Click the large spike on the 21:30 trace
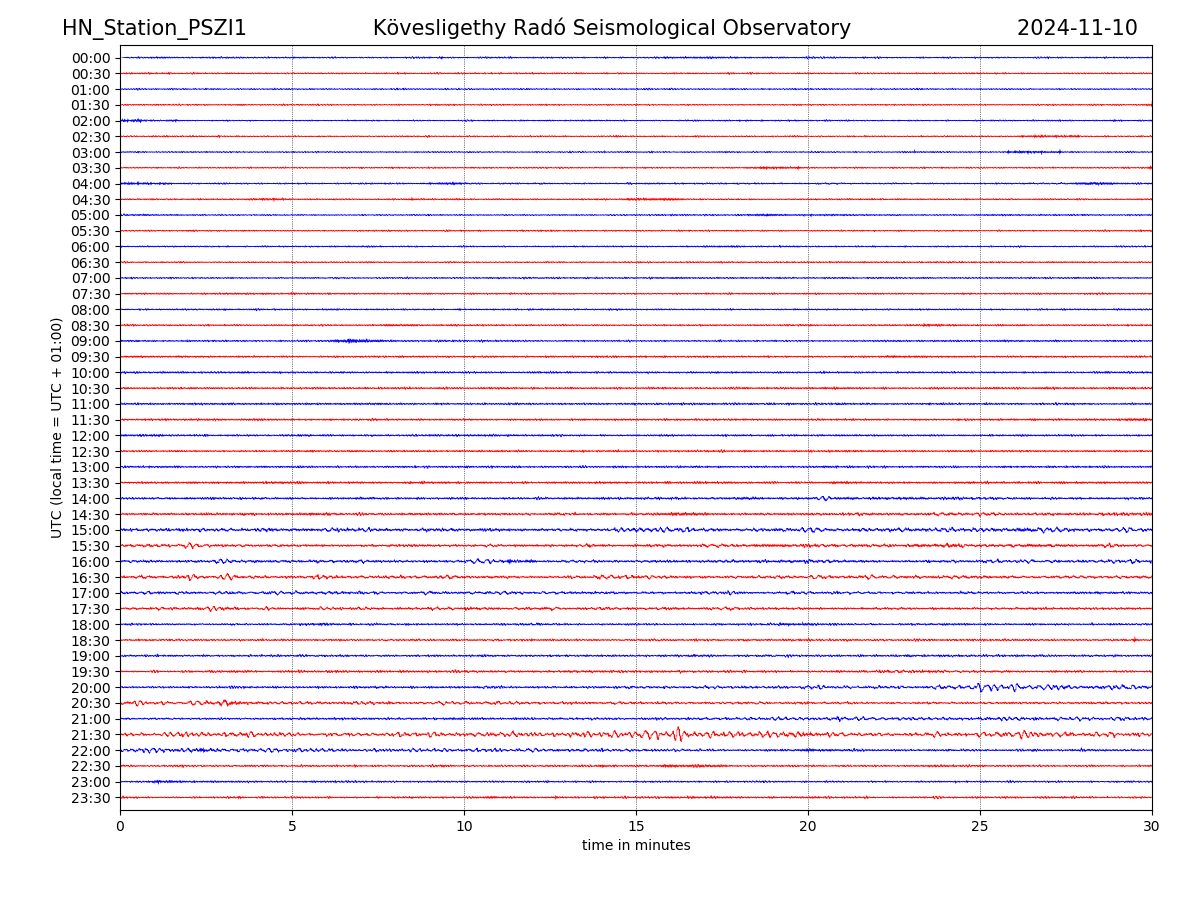The image size is (1200, 900). [x=678, y=734]
